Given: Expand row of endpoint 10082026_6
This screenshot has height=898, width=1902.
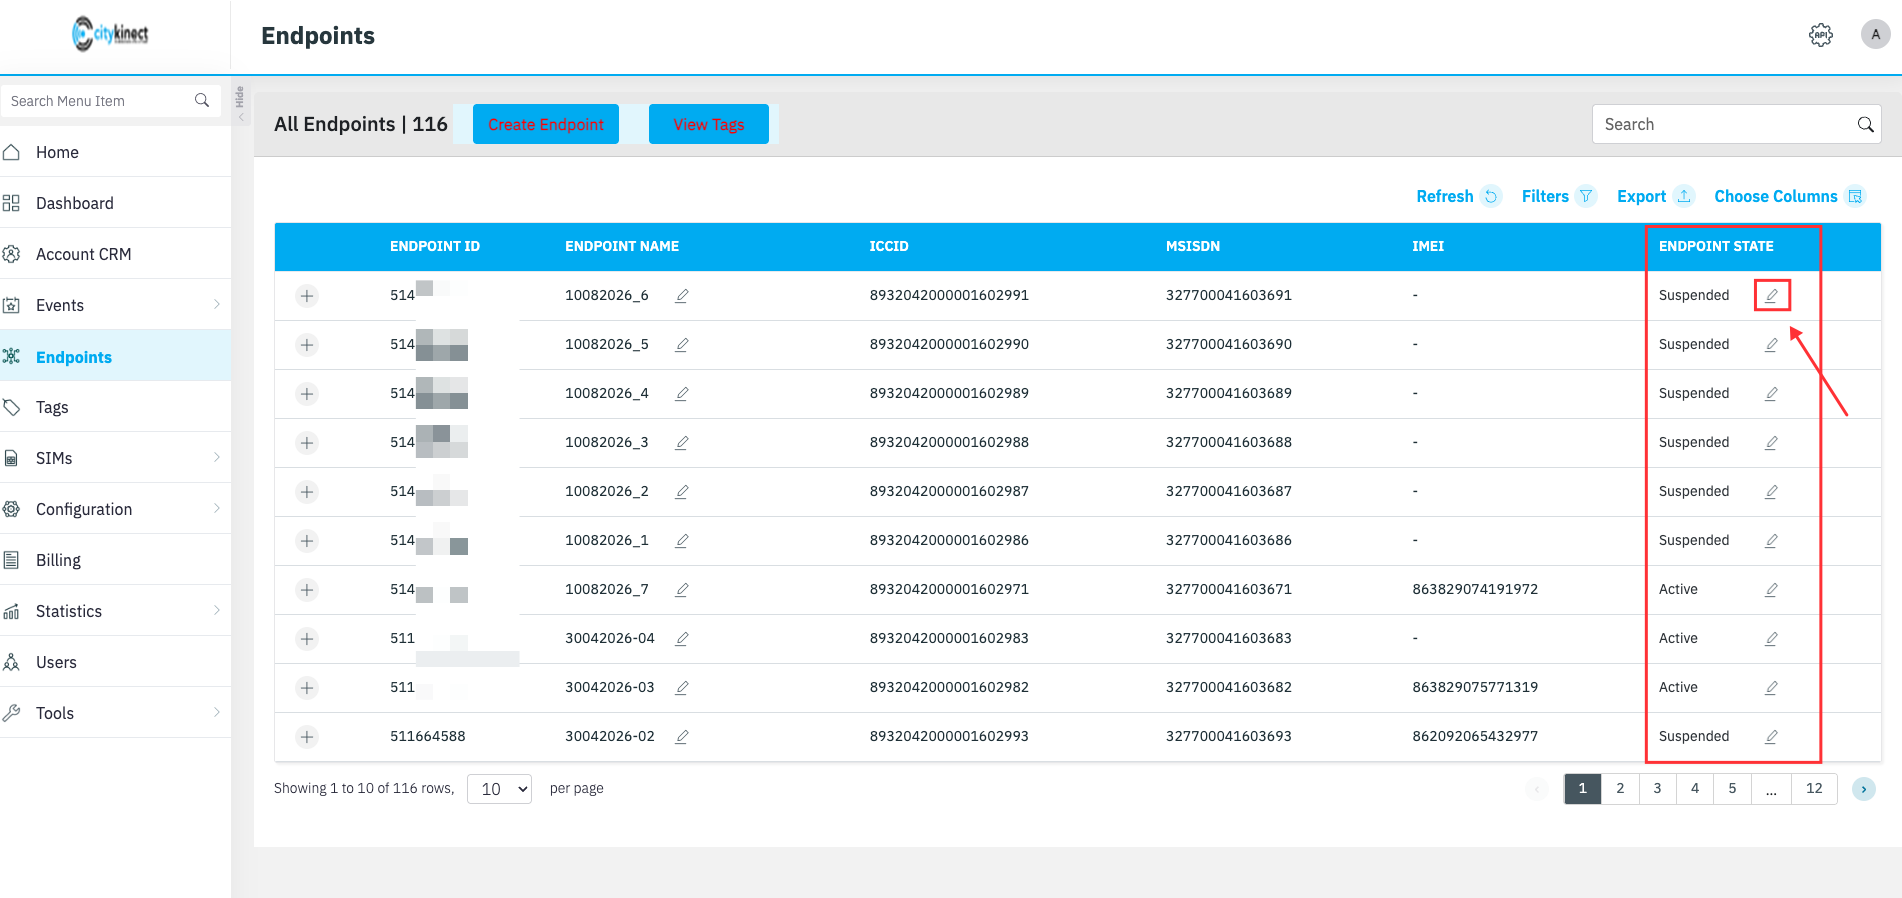Looking at the screenshot, I should (307, 296).
